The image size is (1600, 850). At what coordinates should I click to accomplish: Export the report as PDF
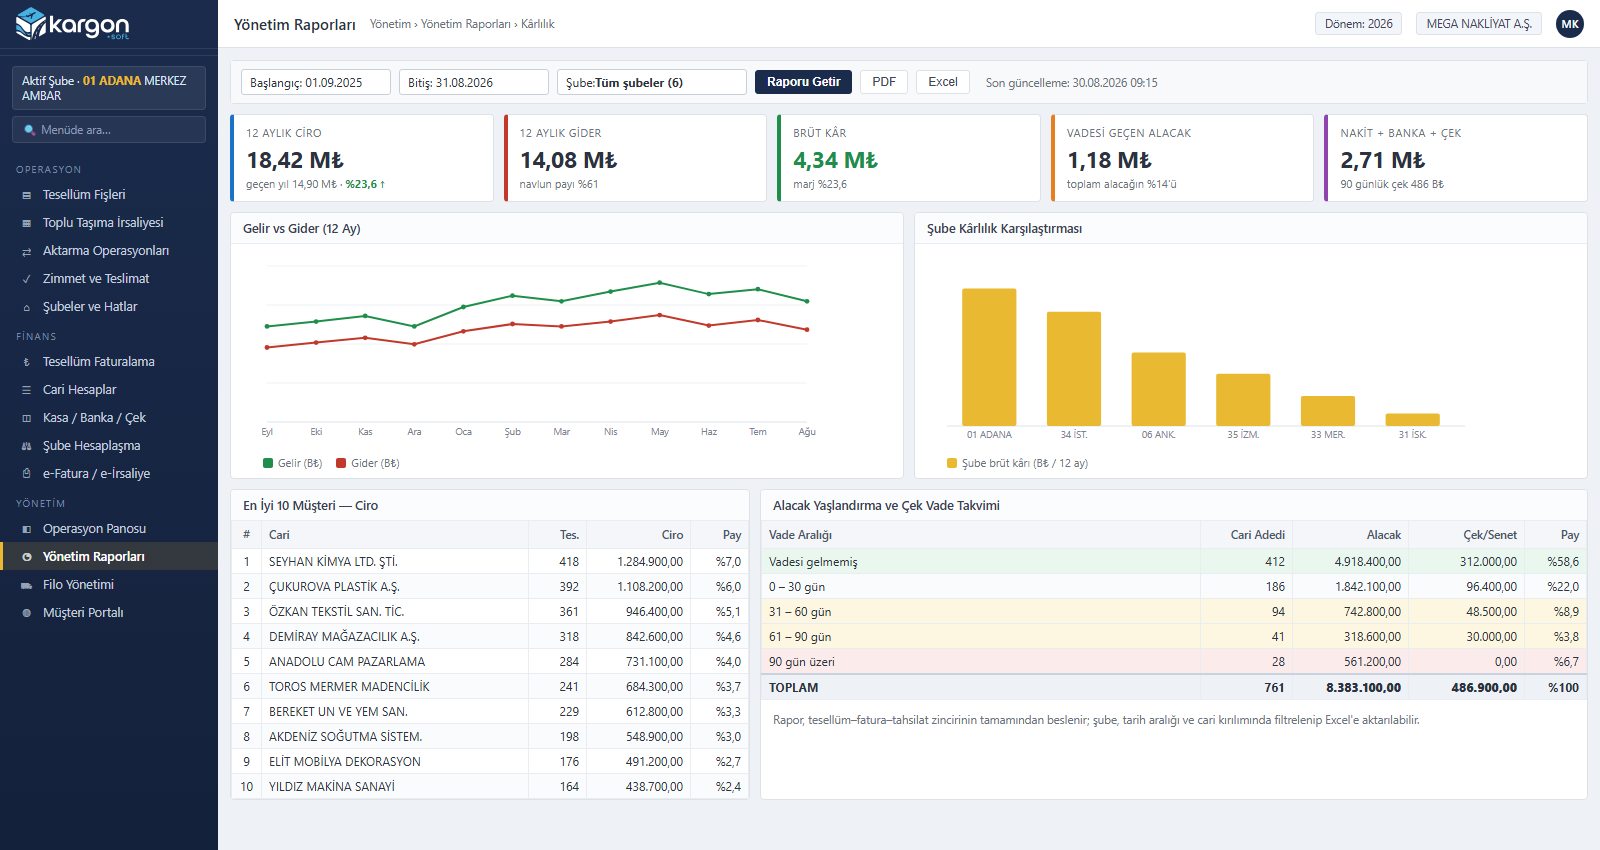pyautogui.click(x=884, y=82)
